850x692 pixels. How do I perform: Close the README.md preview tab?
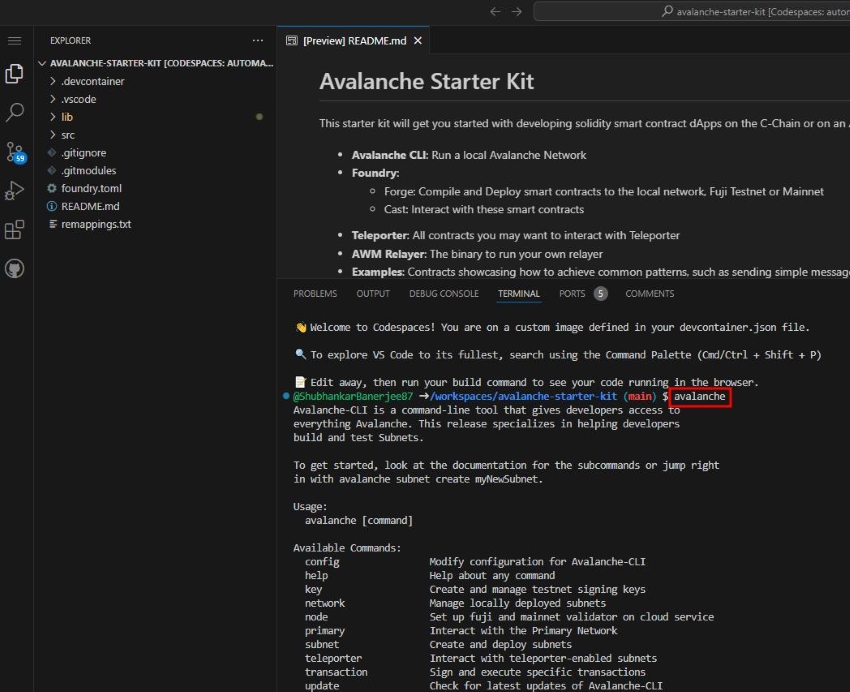coord(418,41)
